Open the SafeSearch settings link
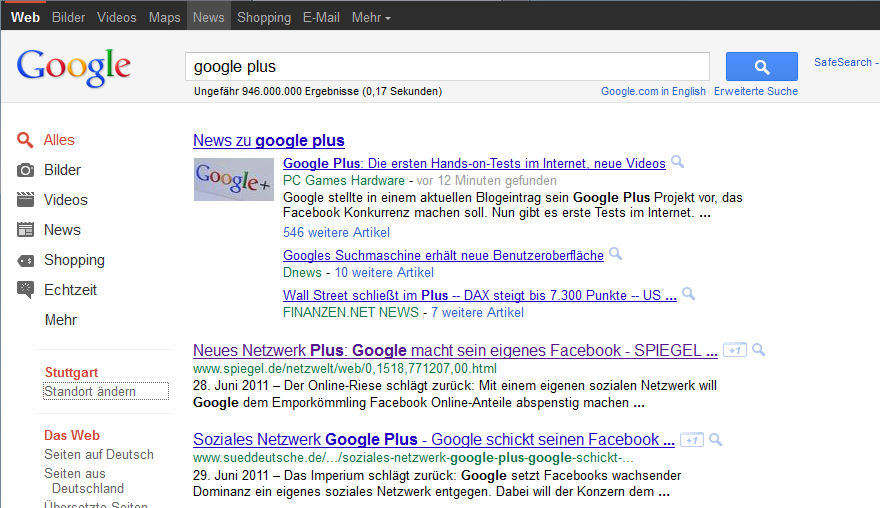This screenshot has height=508, width=880. [846, 62]
